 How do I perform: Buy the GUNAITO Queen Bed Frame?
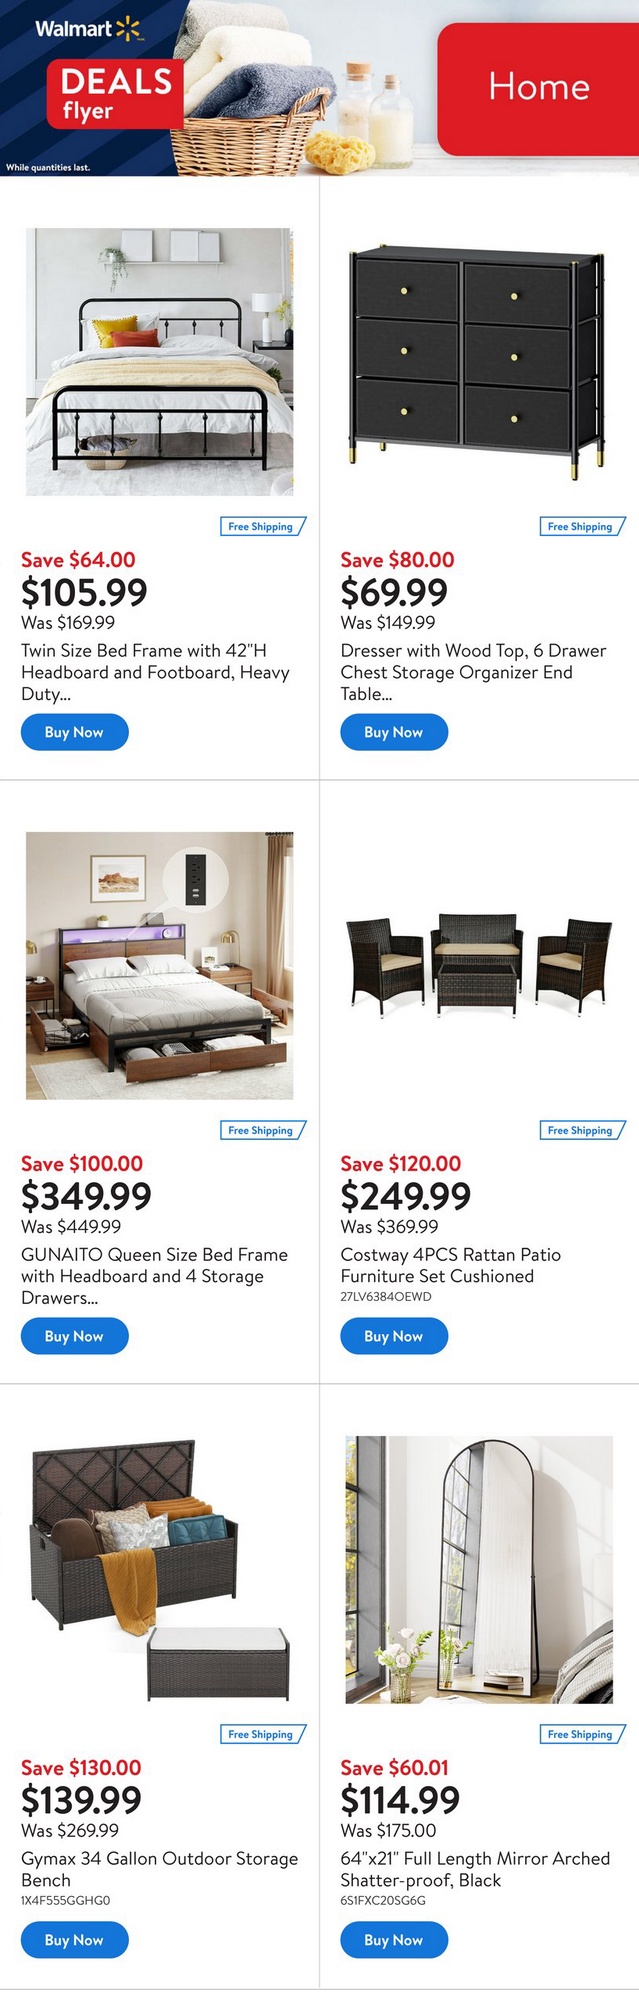(x=74, y=1336)
